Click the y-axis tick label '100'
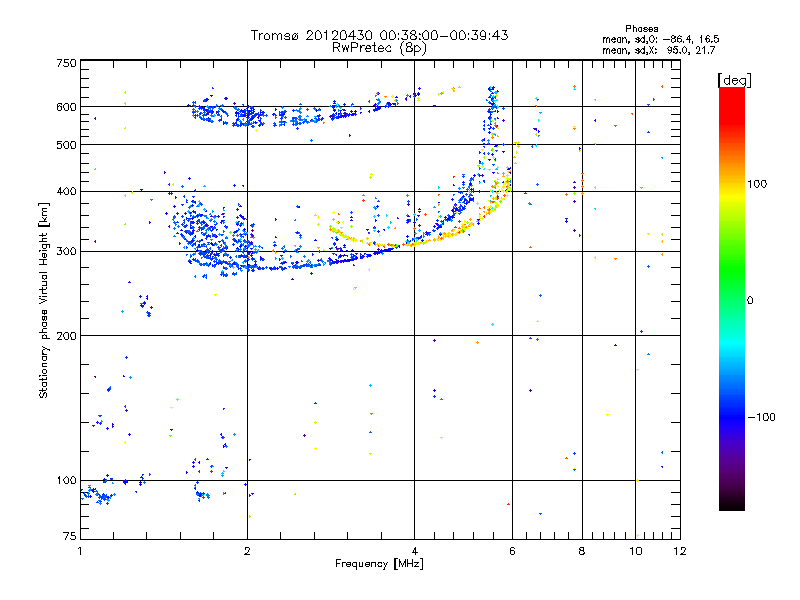 coord(67,480)
